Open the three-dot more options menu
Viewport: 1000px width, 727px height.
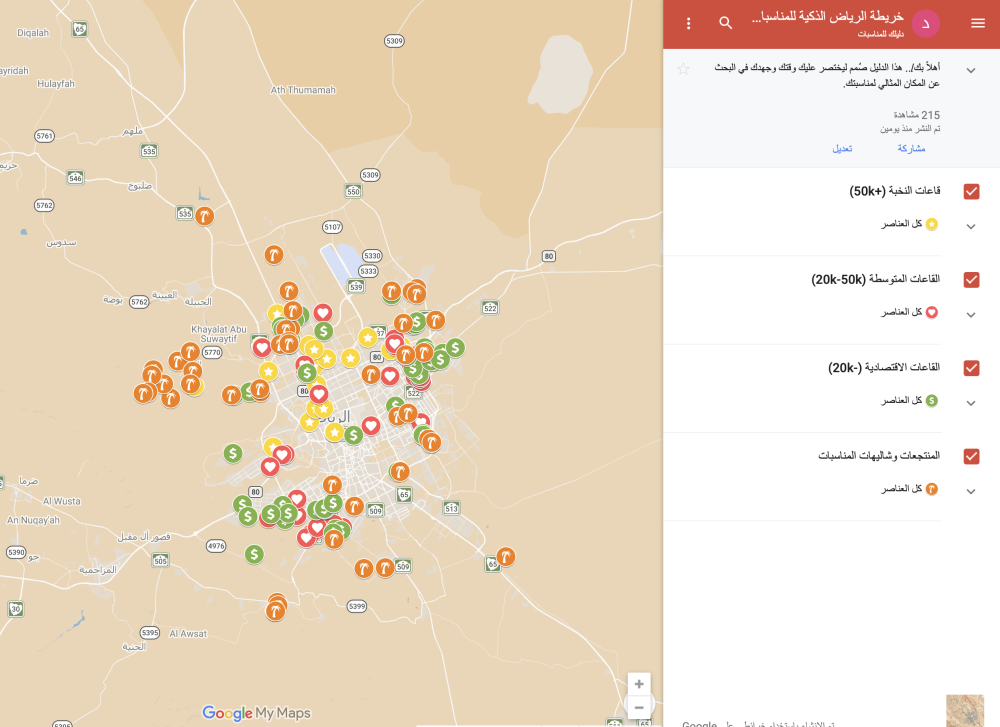(688, 23)
